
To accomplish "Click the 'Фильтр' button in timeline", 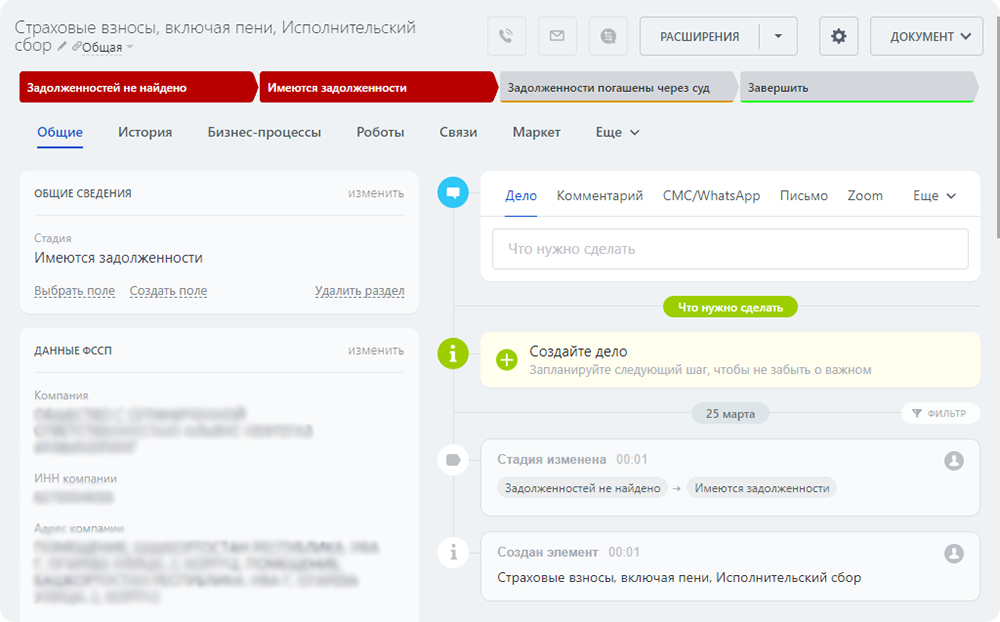I will pos(940,413).
